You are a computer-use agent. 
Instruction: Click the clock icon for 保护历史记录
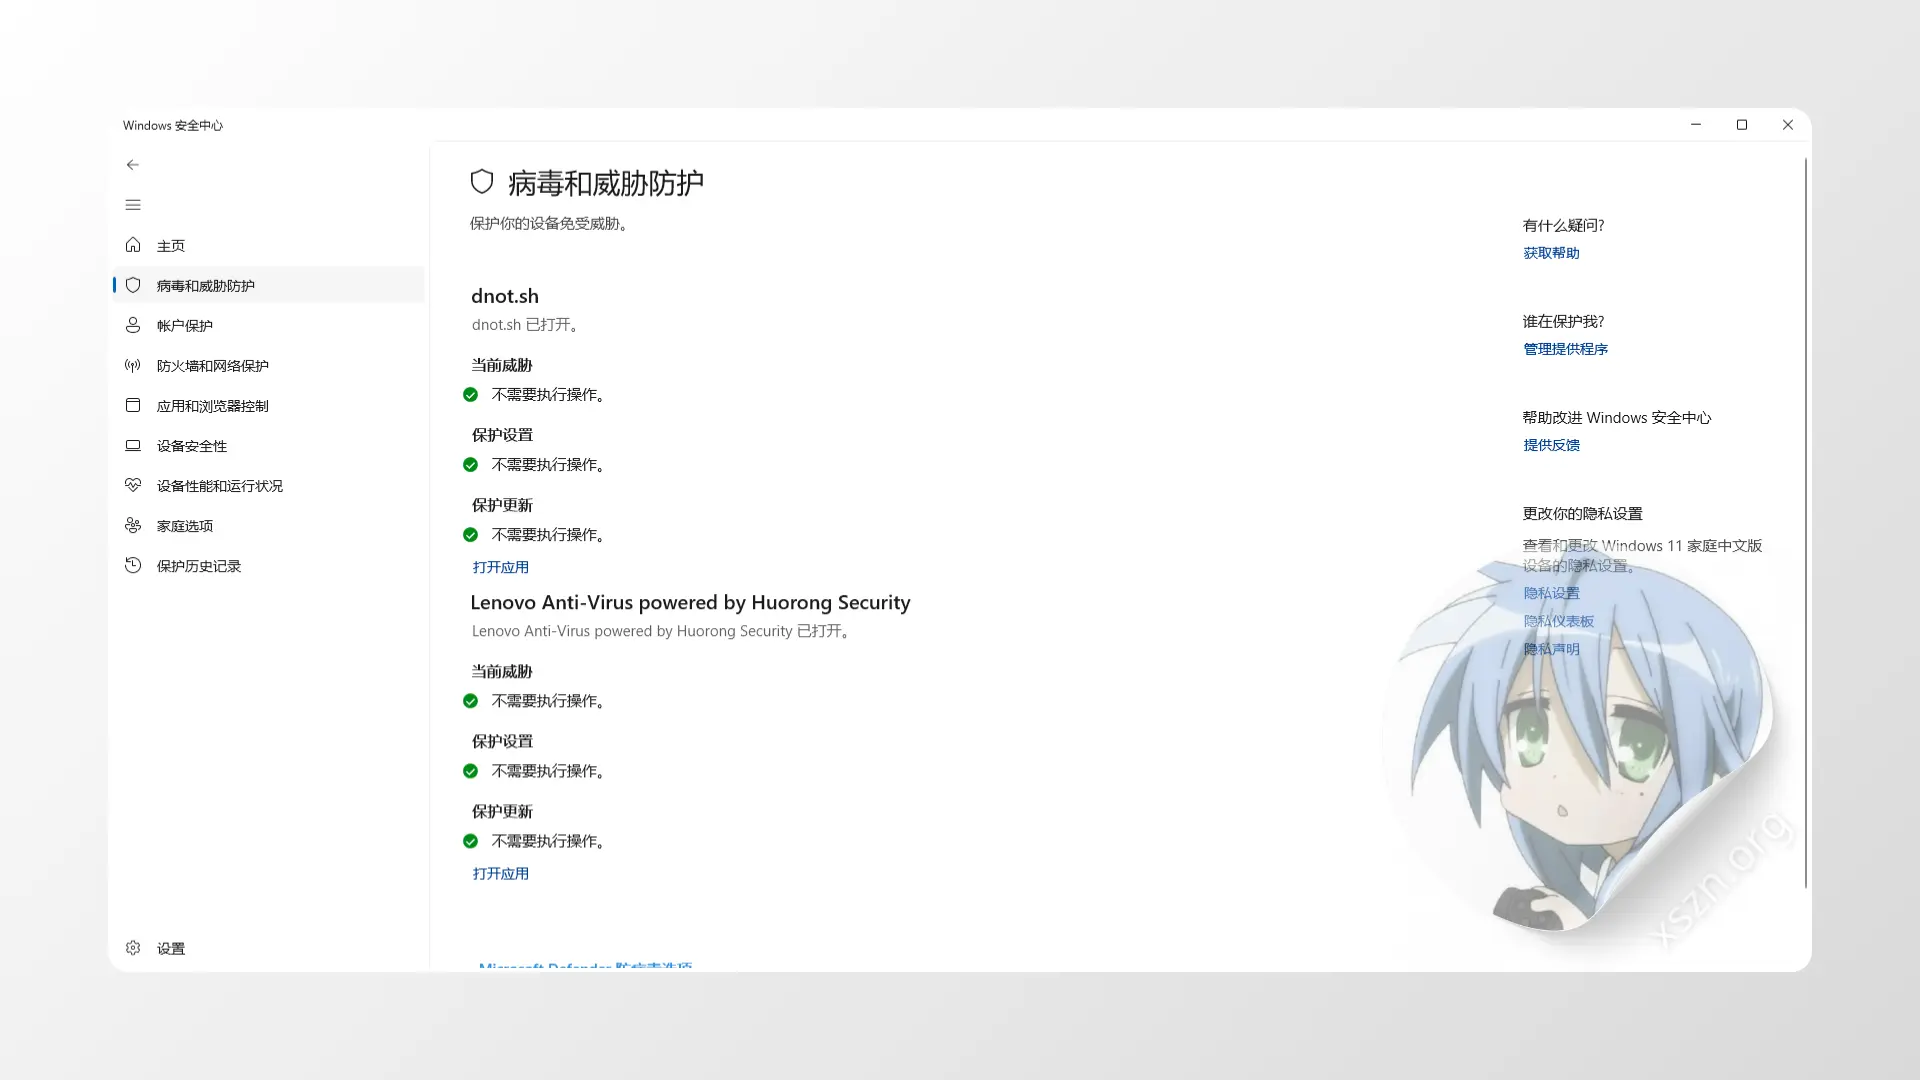(x=133, y=565)
